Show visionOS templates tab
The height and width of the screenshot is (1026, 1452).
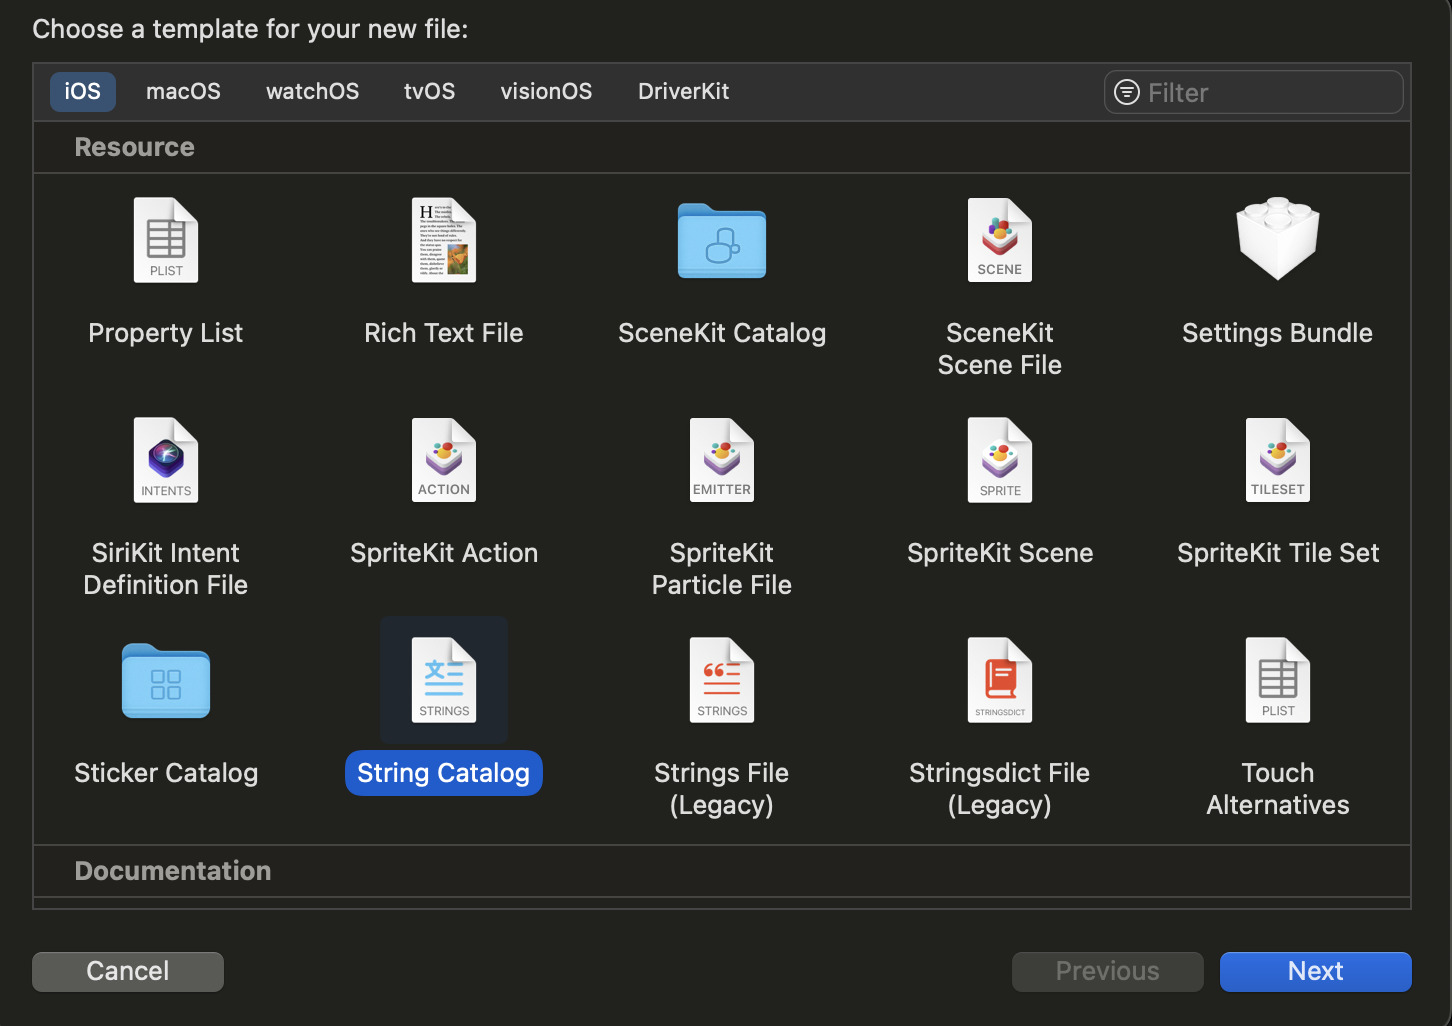tap(547, 92)
